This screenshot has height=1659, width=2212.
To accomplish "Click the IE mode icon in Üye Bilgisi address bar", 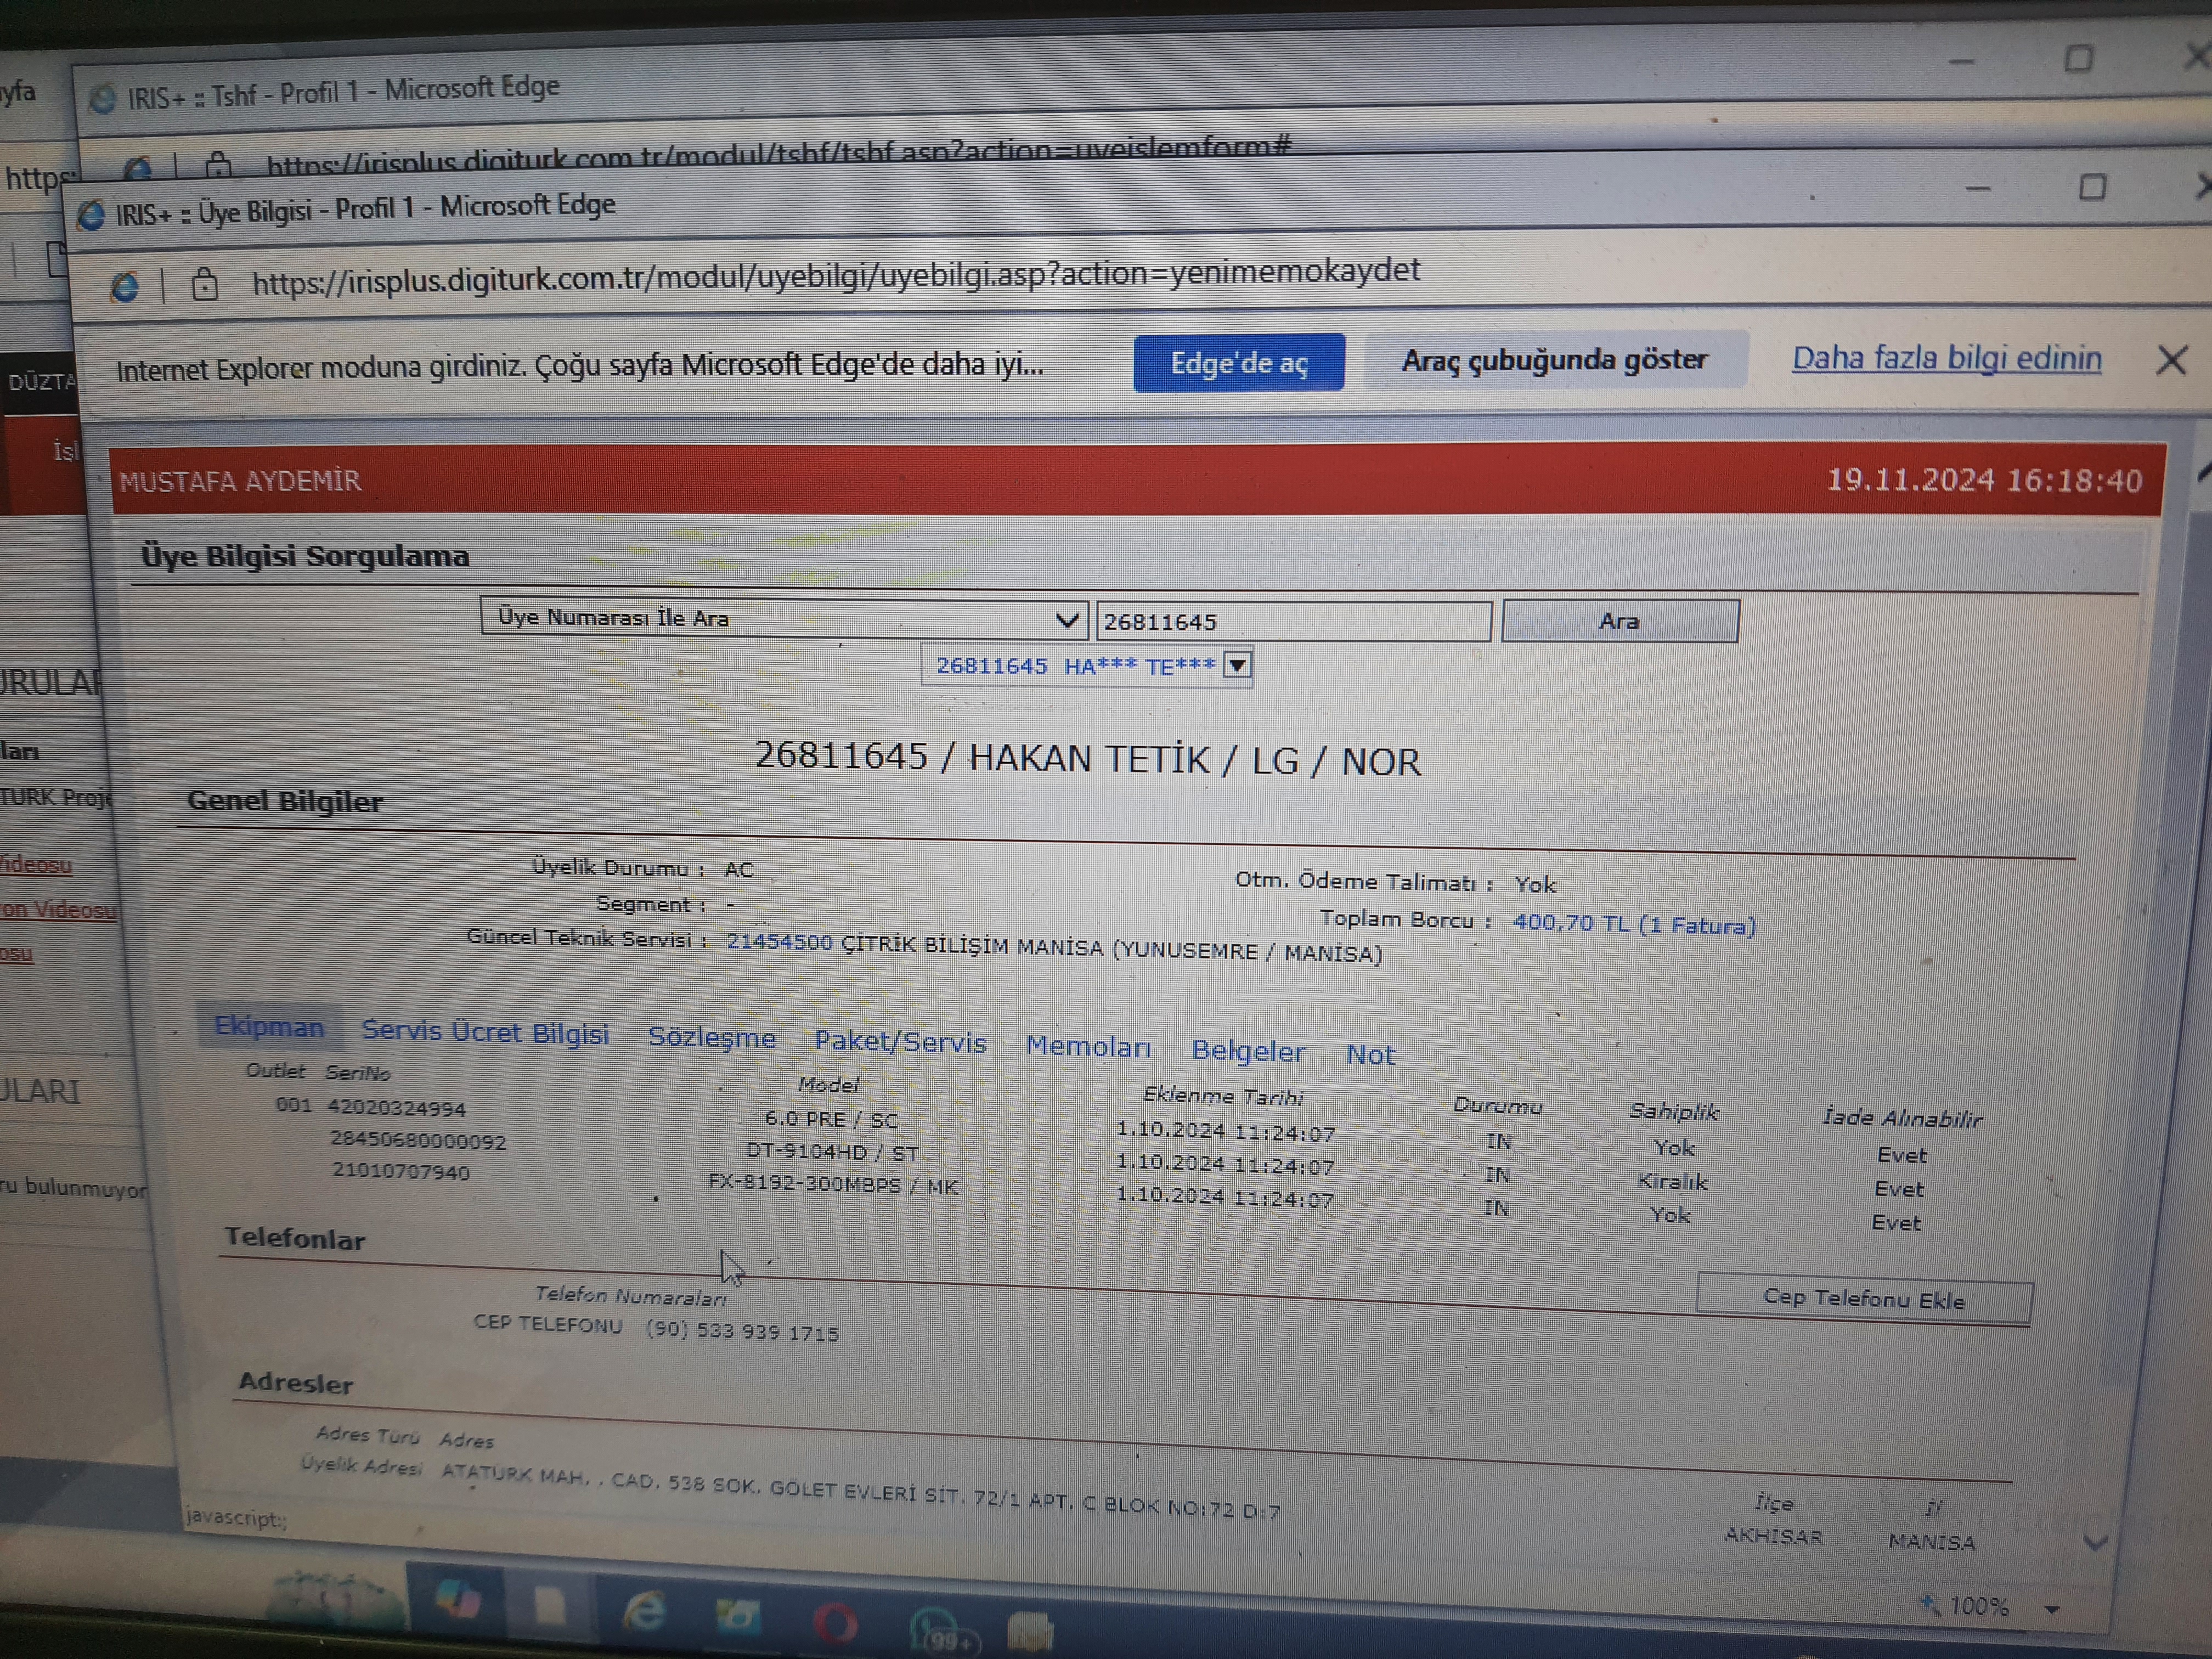I will tap(125, 287).
